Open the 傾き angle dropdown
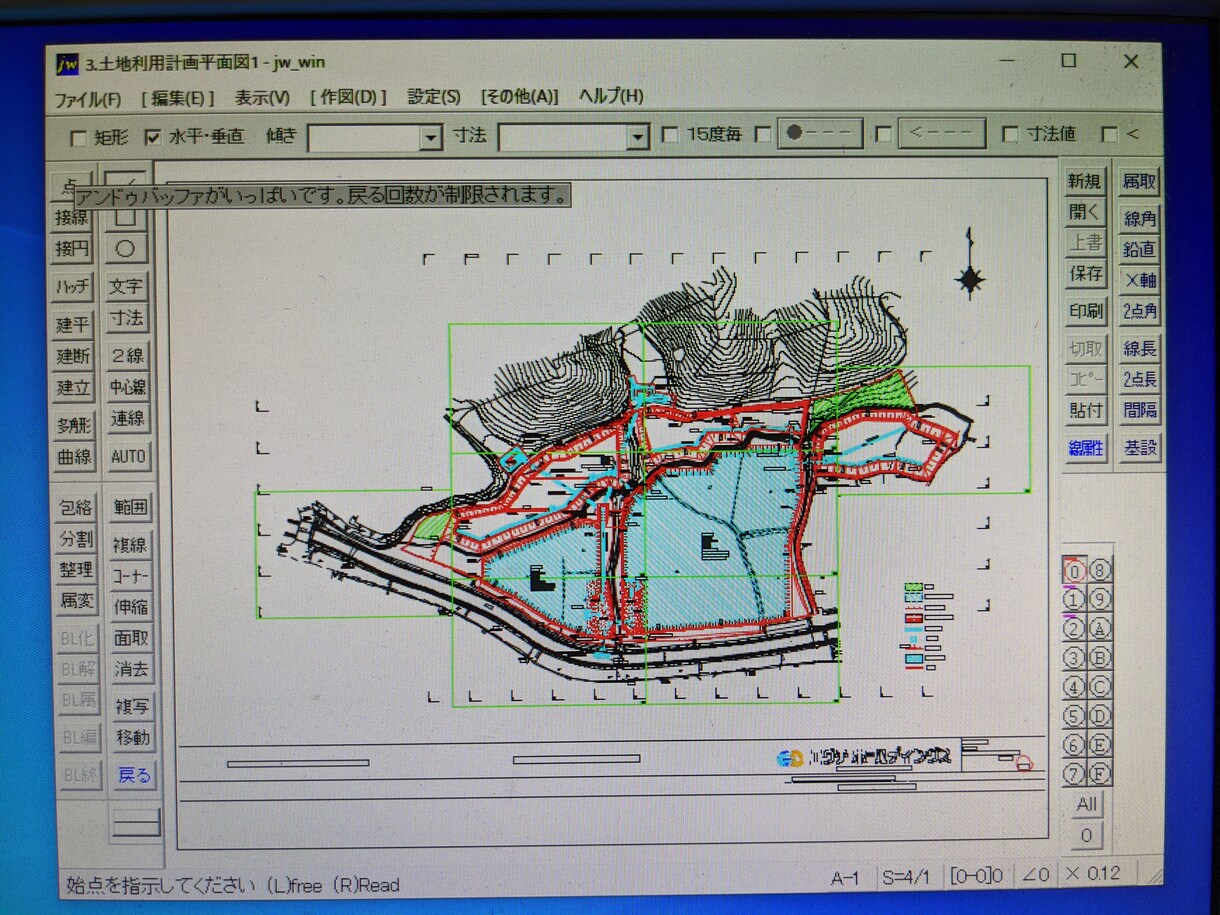The height and width of the screenshot is (915, 1220). [431, 137]
